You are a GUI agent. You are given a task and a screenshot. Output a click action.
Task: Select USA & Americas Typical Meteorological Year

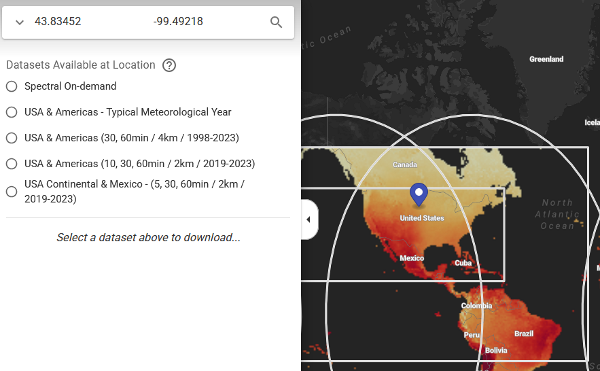point(11,112)
